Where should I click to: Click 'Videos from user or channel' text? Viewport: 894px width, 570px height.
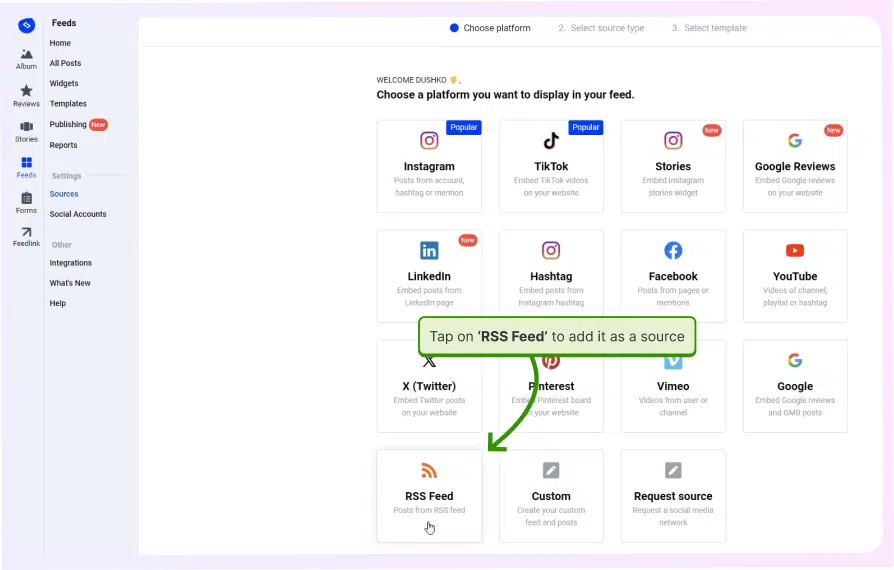[673, 406]
